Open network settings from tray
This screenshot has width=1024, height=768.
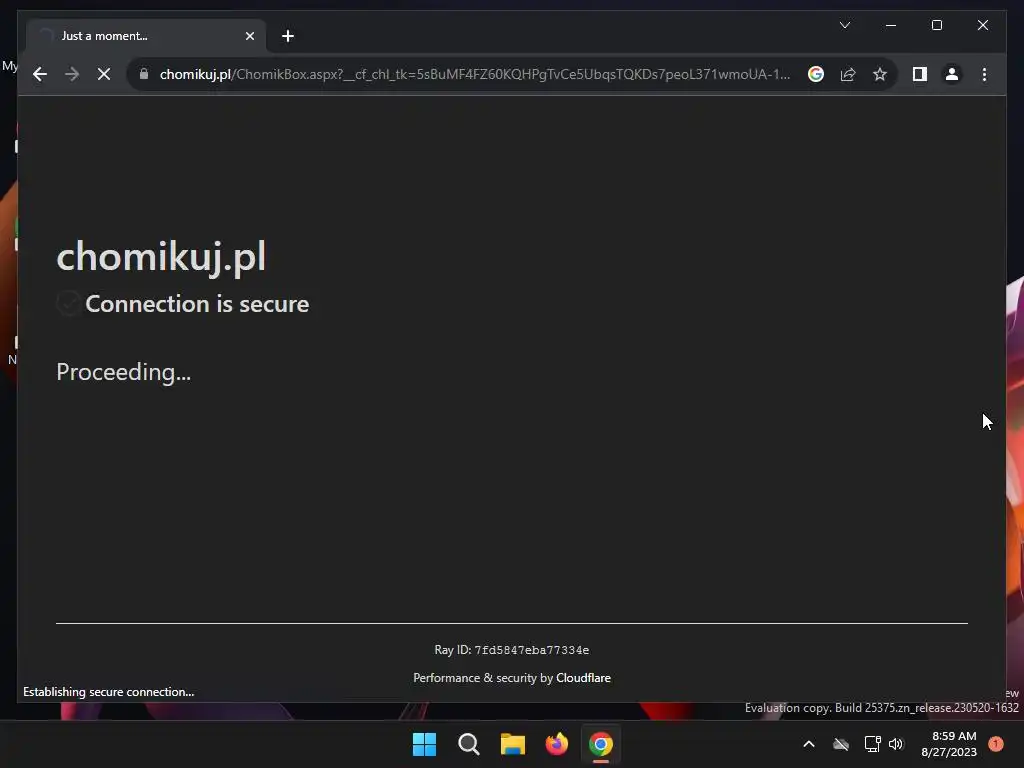click(x=872, y=744)
